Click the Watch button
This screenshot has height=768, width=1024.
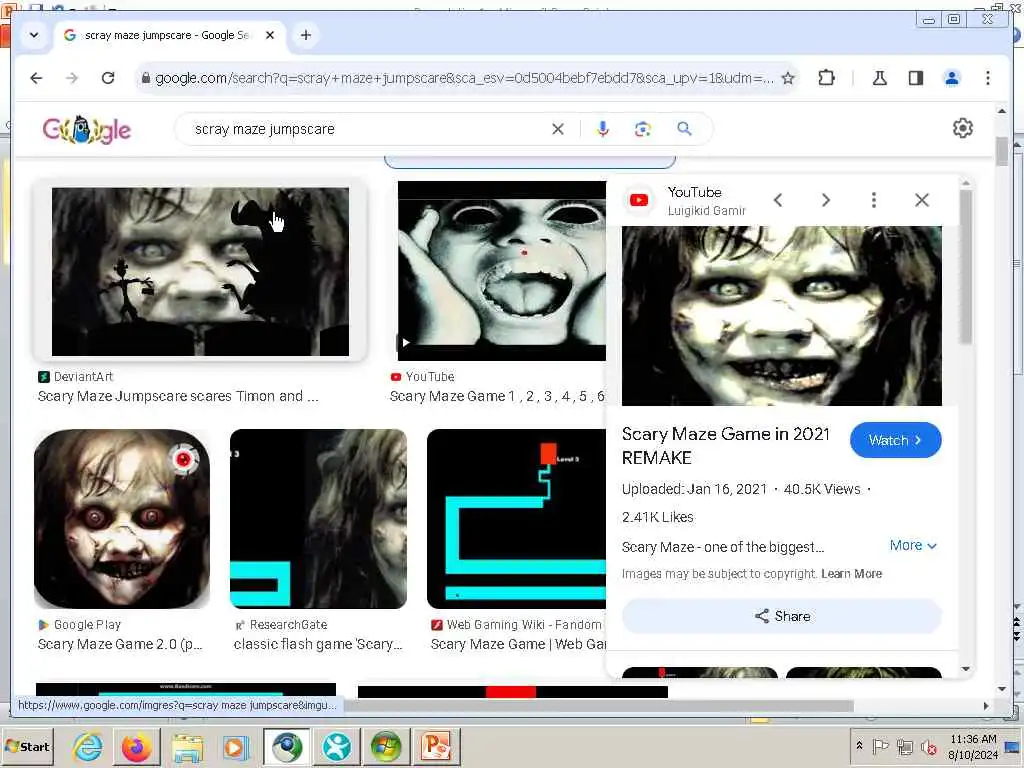pos(895,440)
